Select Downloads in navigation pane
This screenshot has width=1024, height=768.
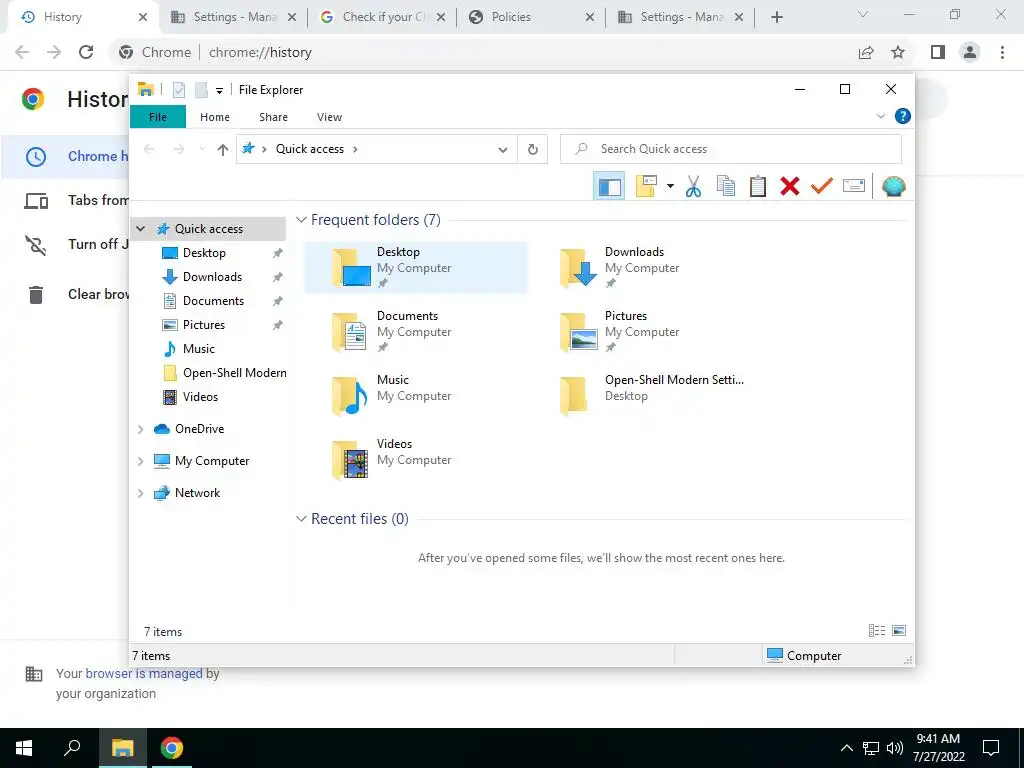[212, 277]
